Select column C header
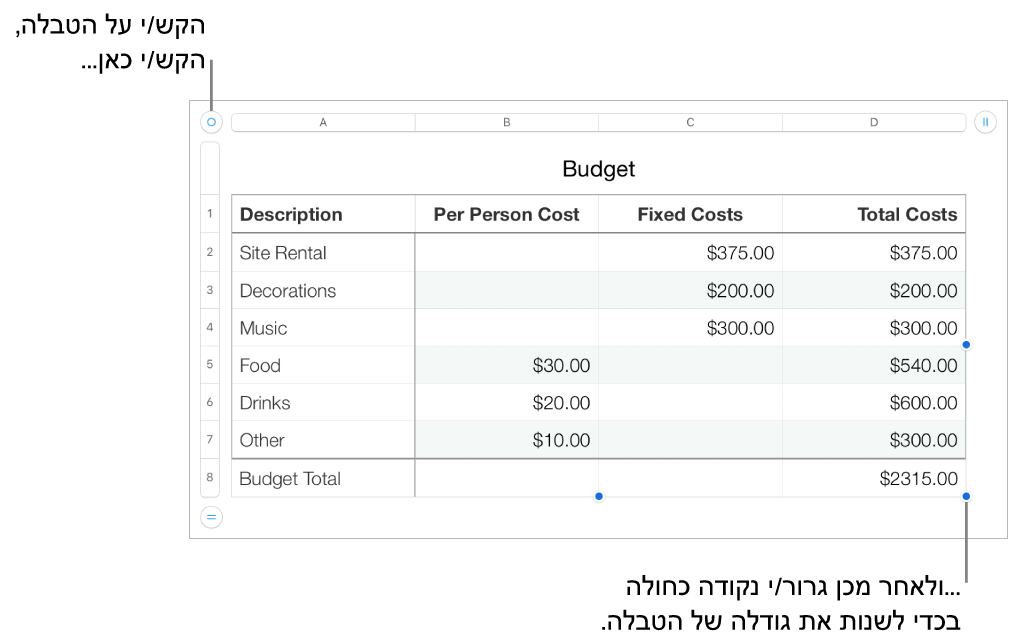Viewport: 1009px width, 635px height. (x=690, y=122)
